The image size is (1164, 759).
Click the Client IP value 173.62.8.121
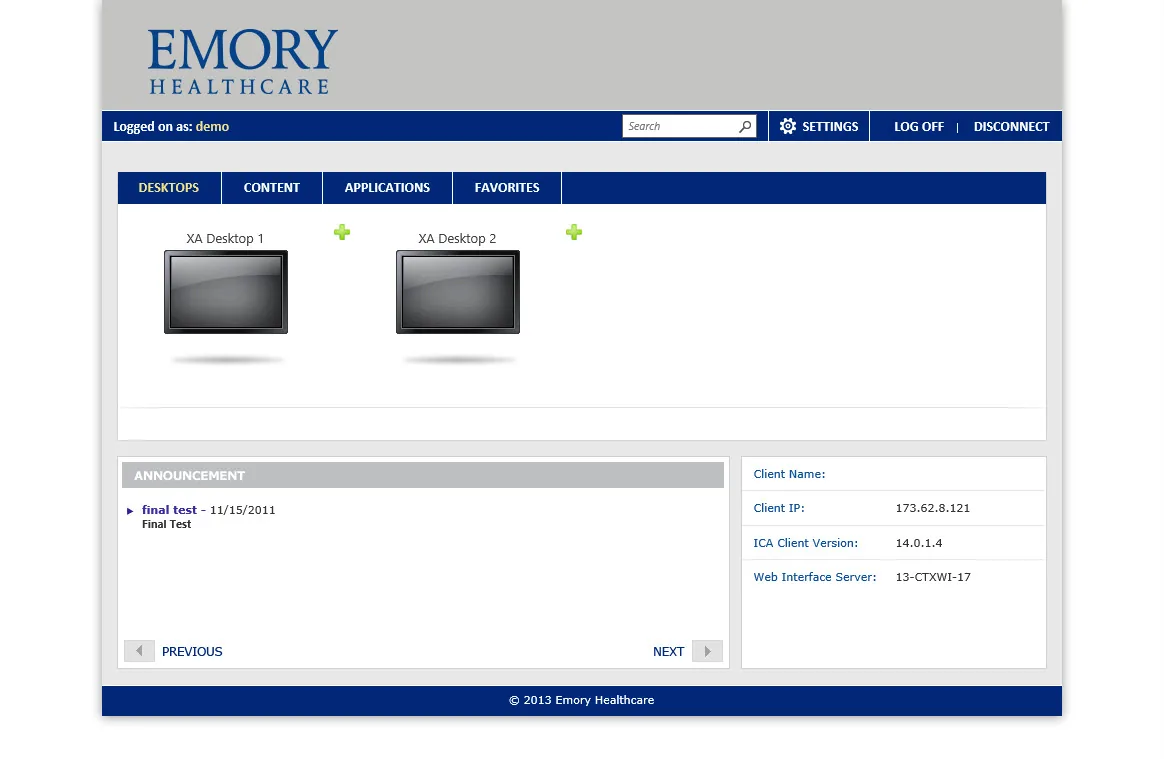(x=932, y=508)
